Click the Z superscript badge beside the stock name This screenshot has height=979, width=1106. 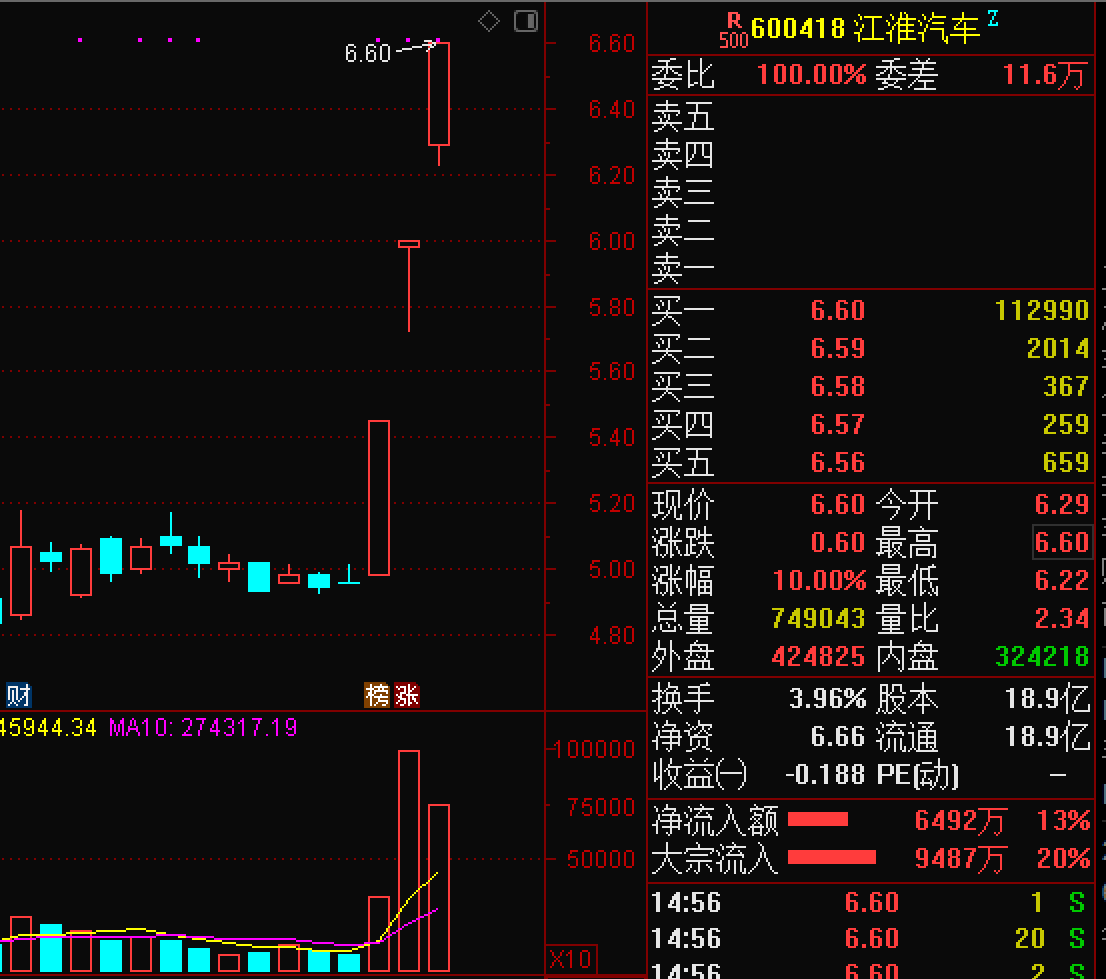[x=993, y=18]
